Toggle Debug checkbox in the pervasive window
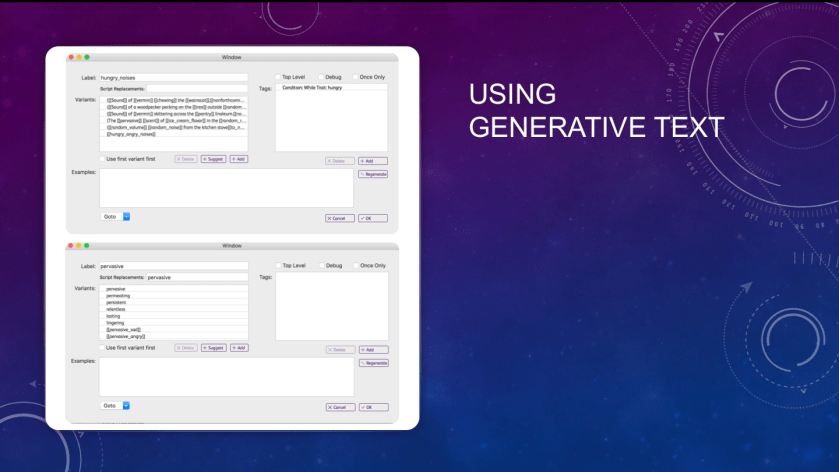The image size is (839, 472). tap(321, 266)
